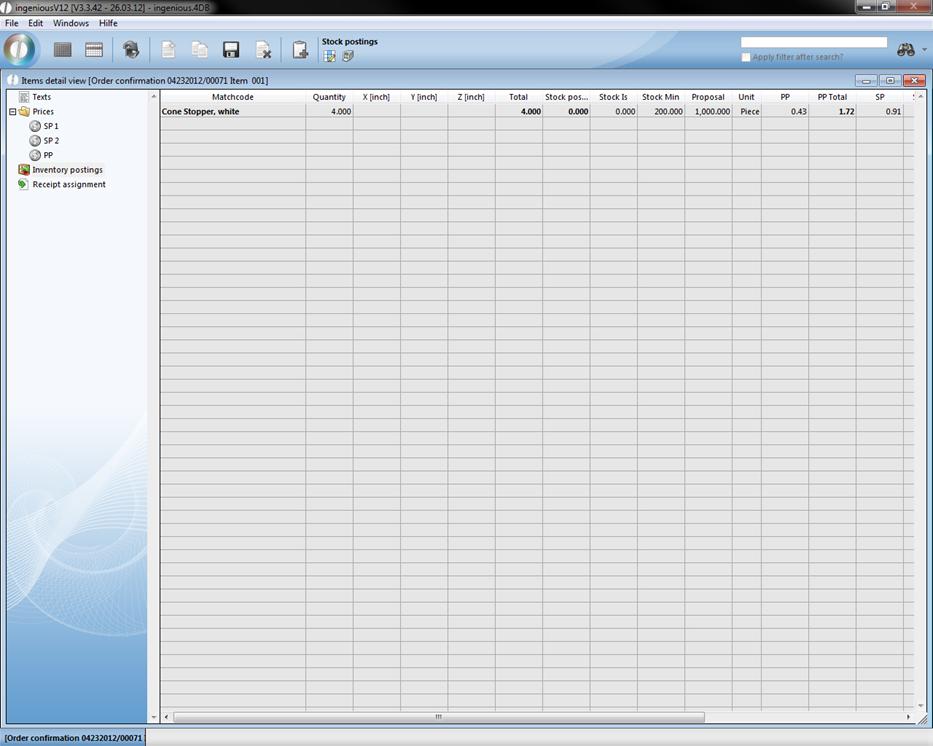Open dropdown arrow beside binoculars
The image size is (933, 746).
click(924, 50)
